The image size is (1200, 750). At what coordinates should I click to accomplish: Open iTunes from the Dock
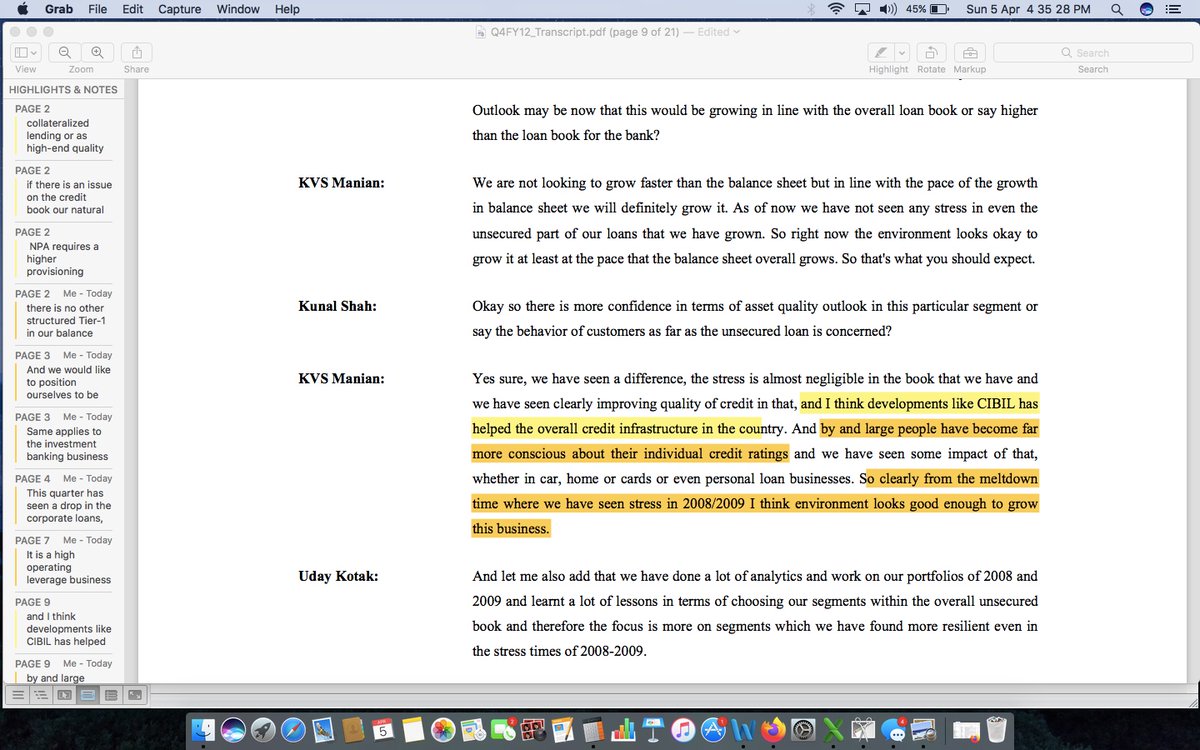683,729
